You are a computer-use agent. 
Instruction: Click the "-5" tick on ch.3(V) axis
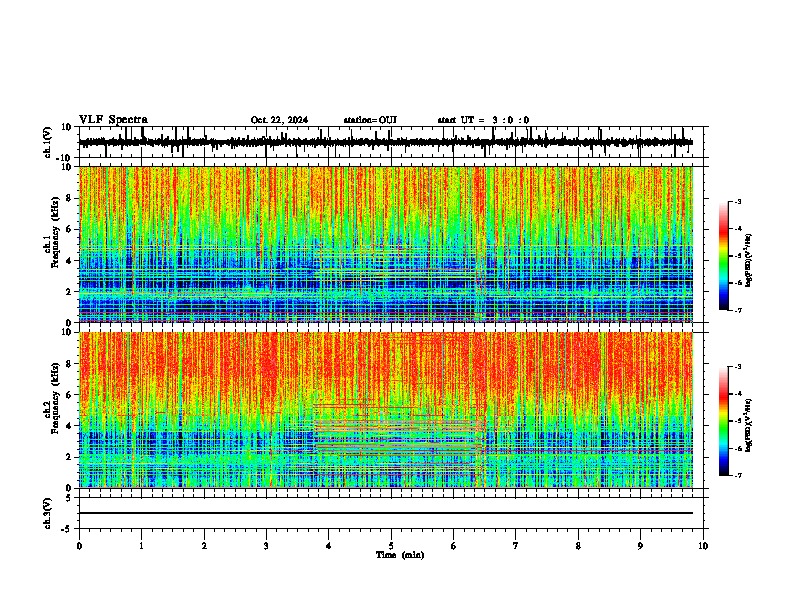[67, 529]
